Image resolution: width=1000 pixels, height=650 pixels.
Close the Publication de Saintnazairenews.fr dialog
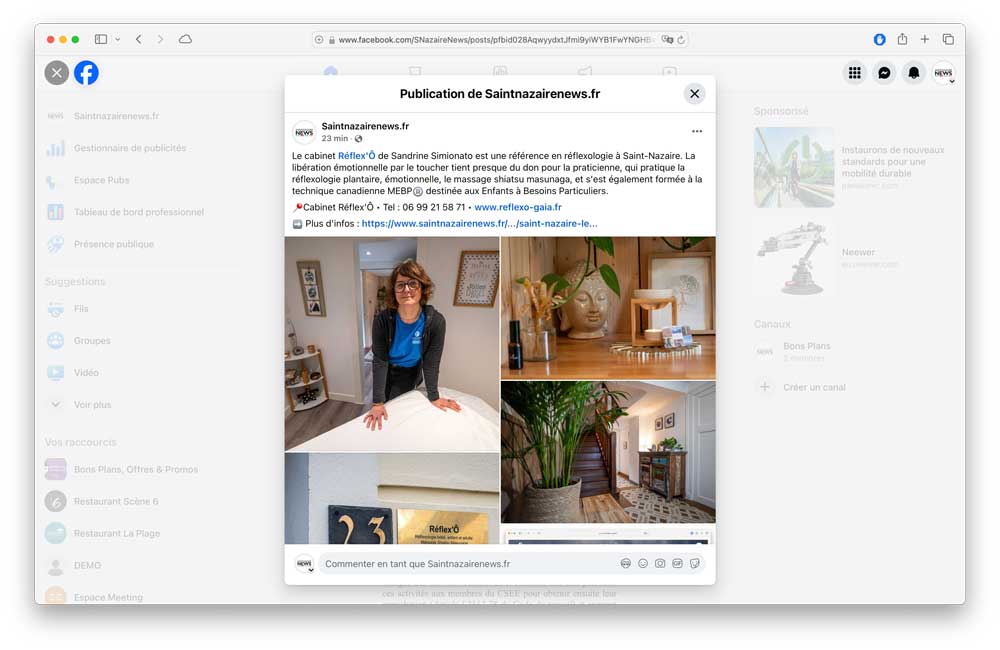point(694,94)
